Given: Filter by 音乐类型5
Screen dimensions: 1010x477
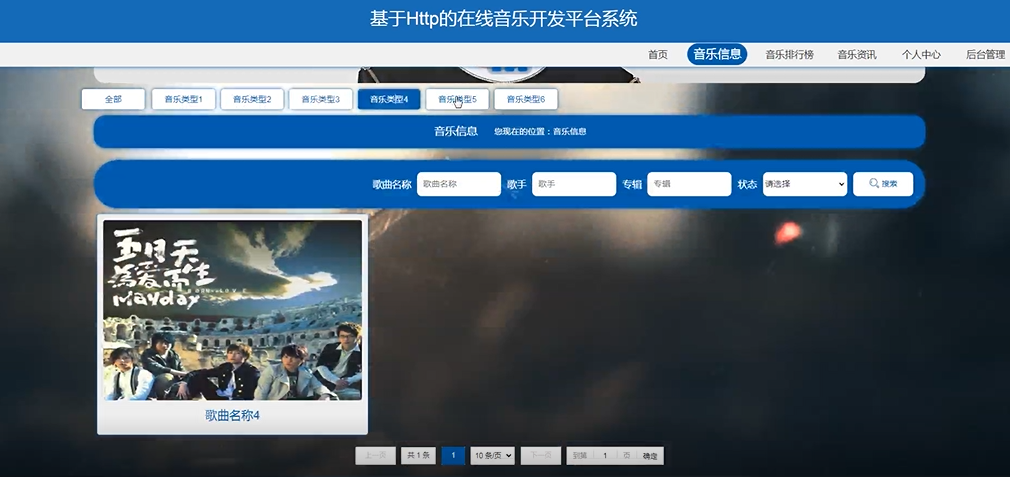Looking at the screenshot, I should click(x=457, y=99).
